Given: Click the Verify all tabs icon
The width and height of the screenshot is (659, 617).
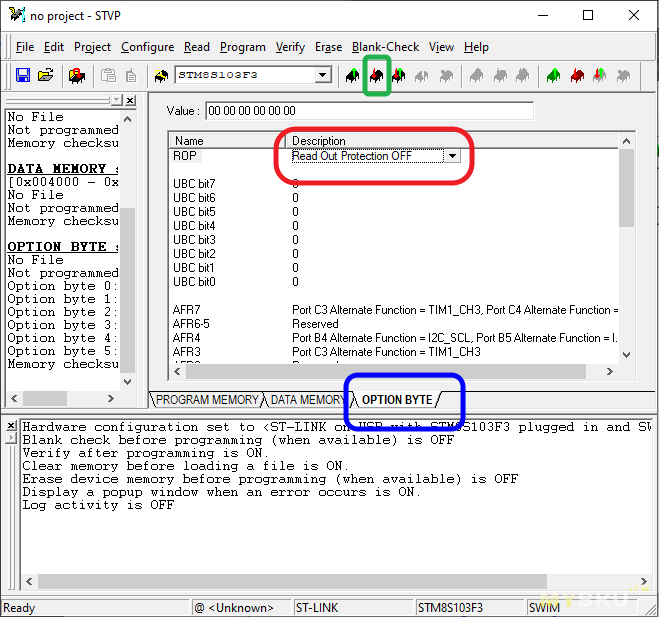Looking at the screenshot, I should tap(599, 75).
